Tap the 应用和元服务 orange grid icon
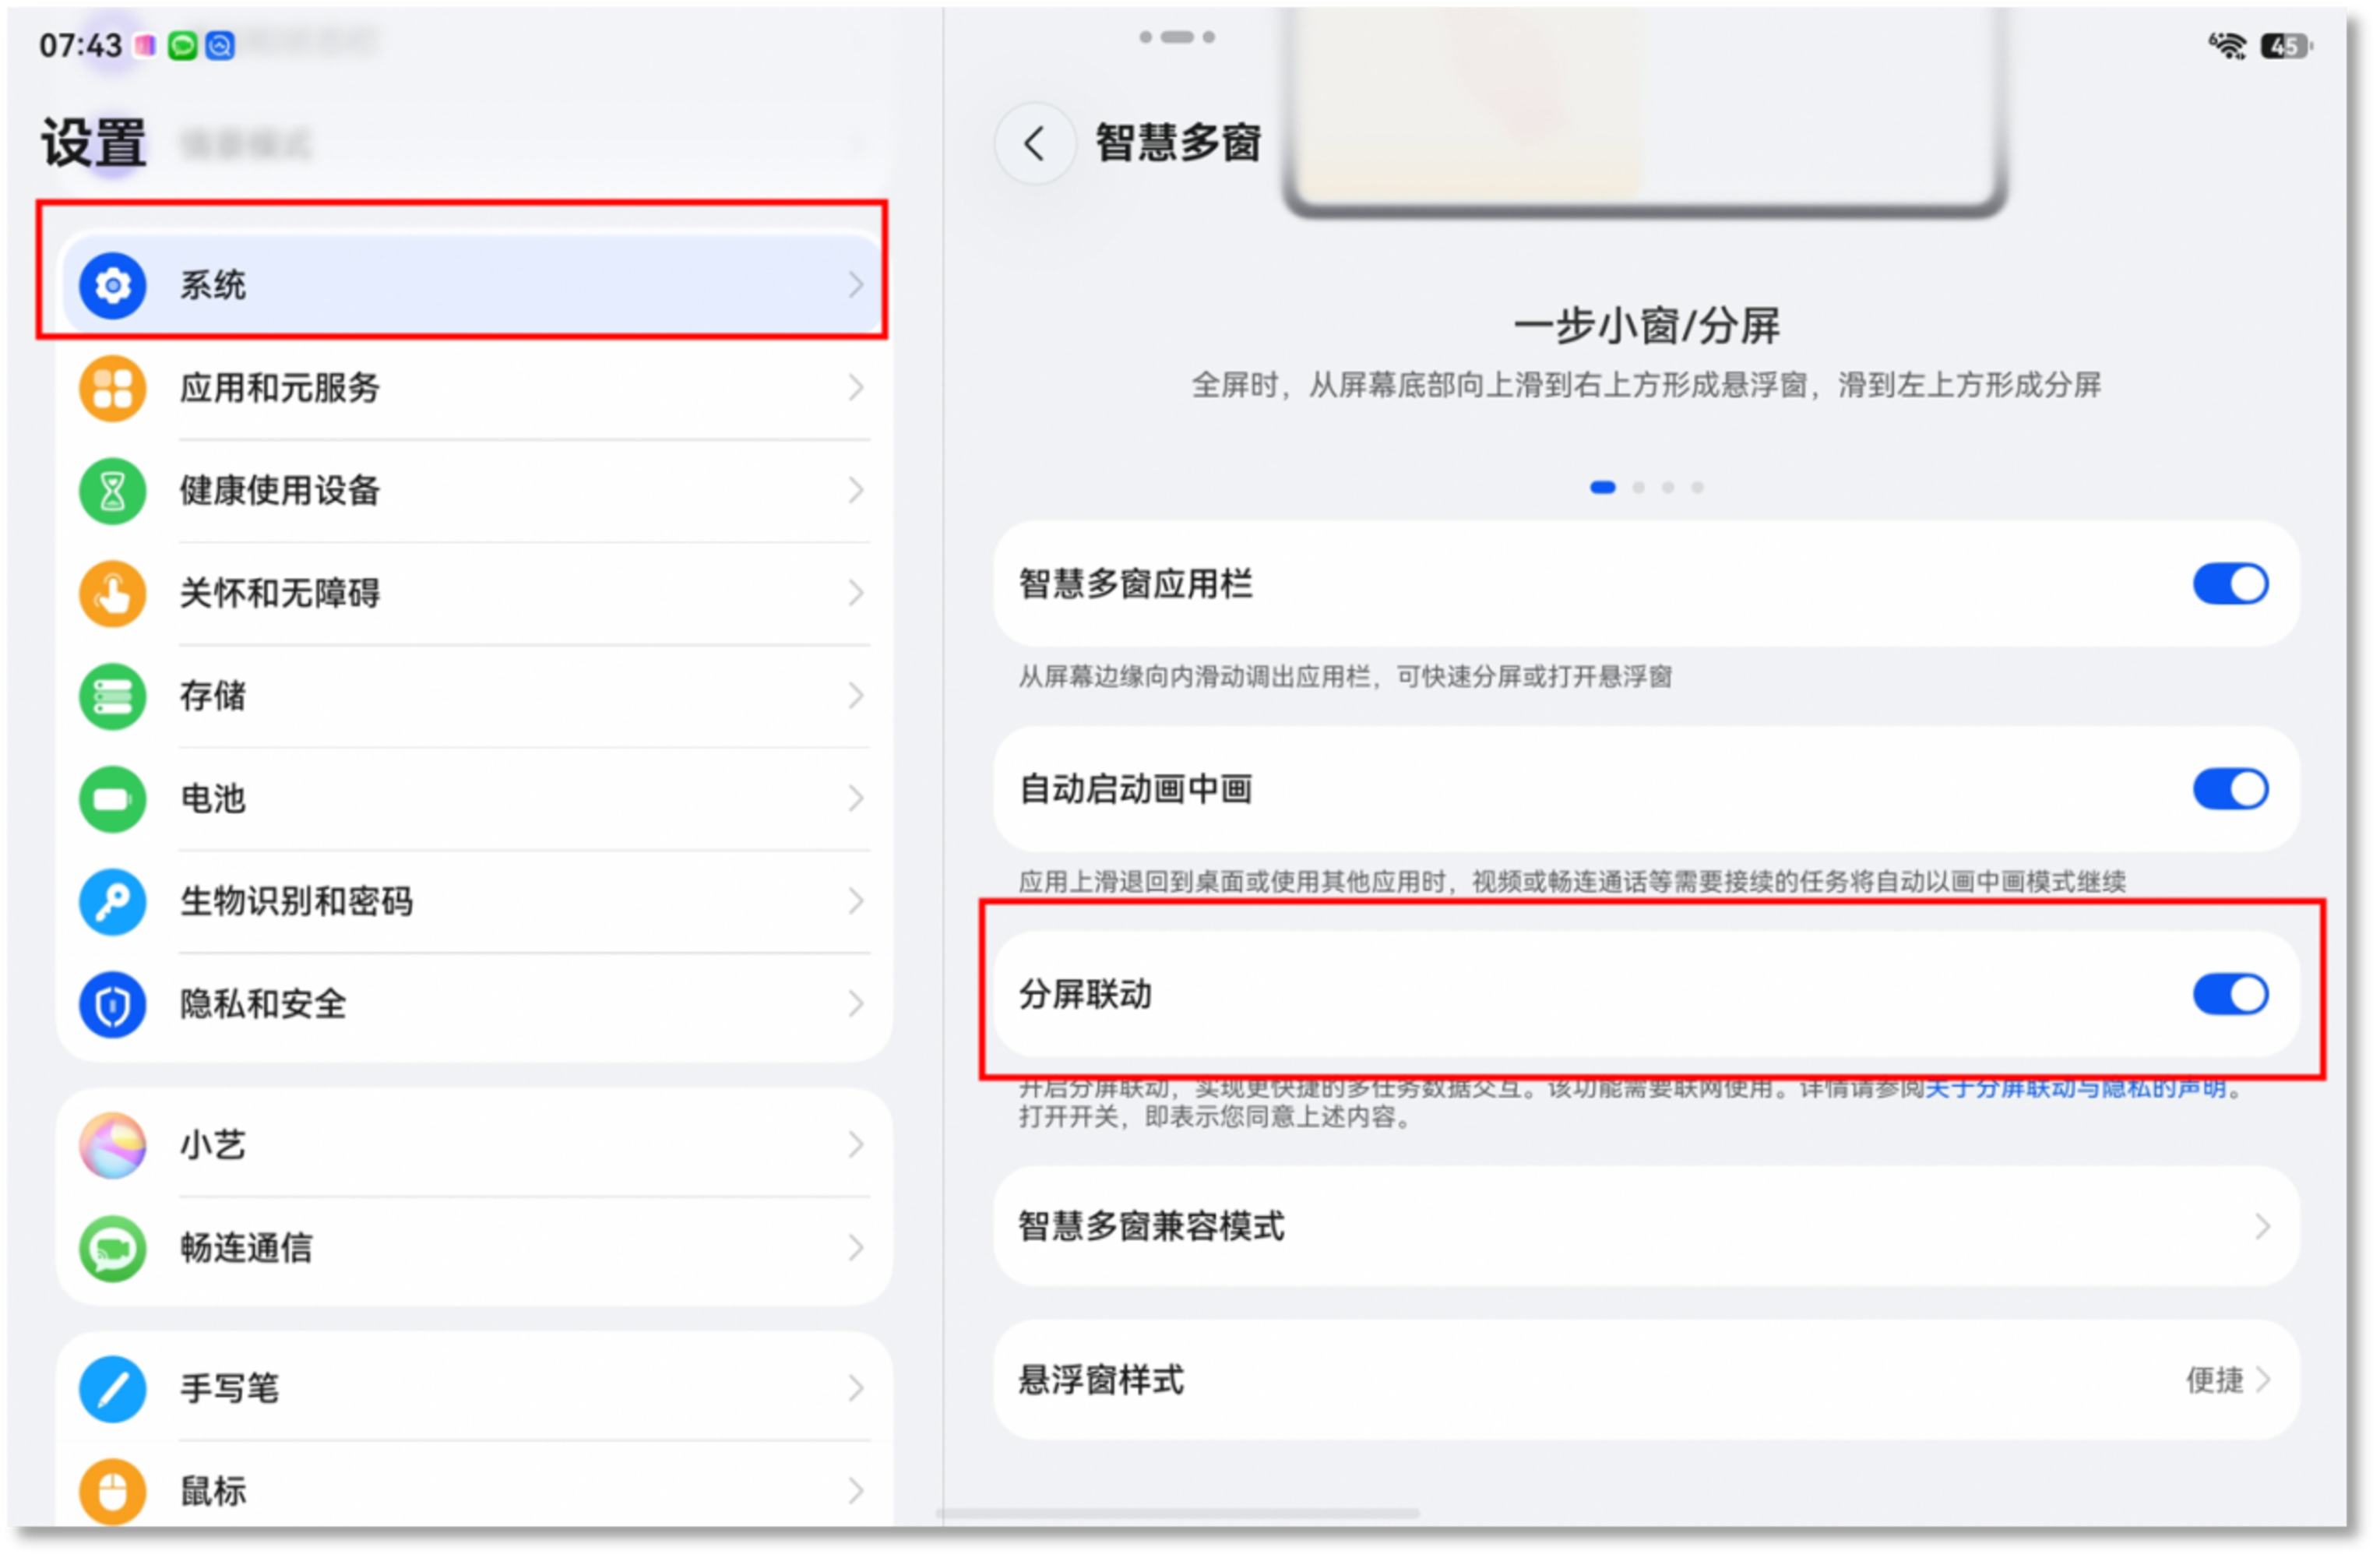This screenshot has height=1558, width=2380. (113, 389)
